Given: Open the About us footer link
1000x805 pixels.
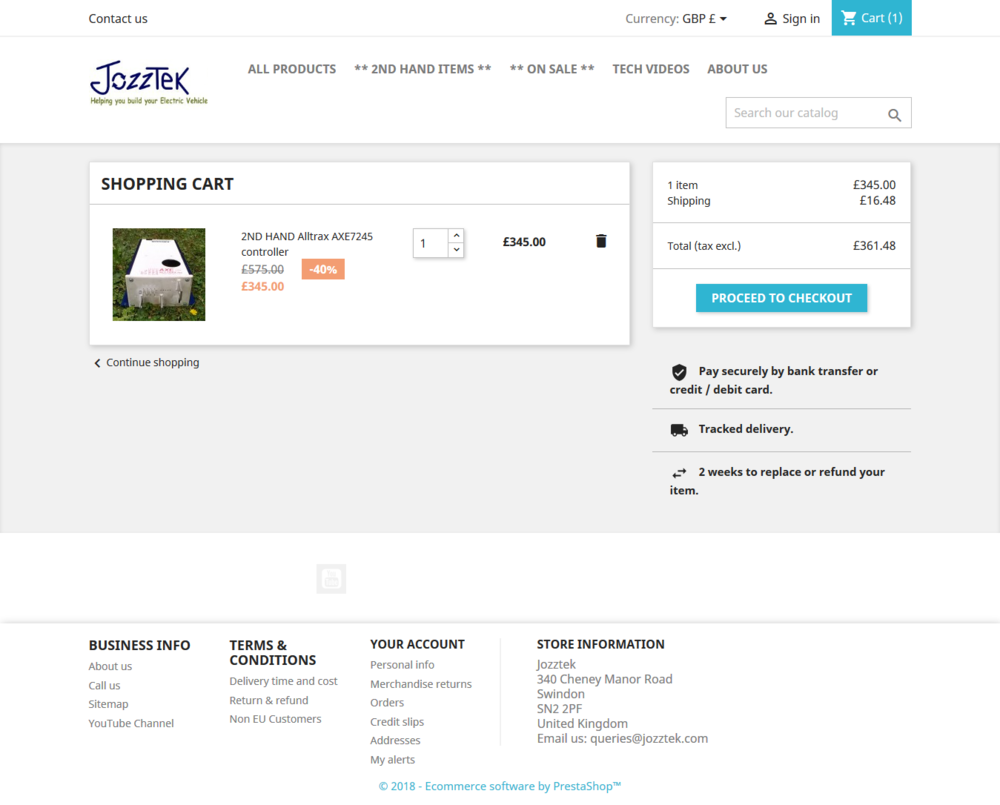Looking at the screenshot, I should pos(110,666).
